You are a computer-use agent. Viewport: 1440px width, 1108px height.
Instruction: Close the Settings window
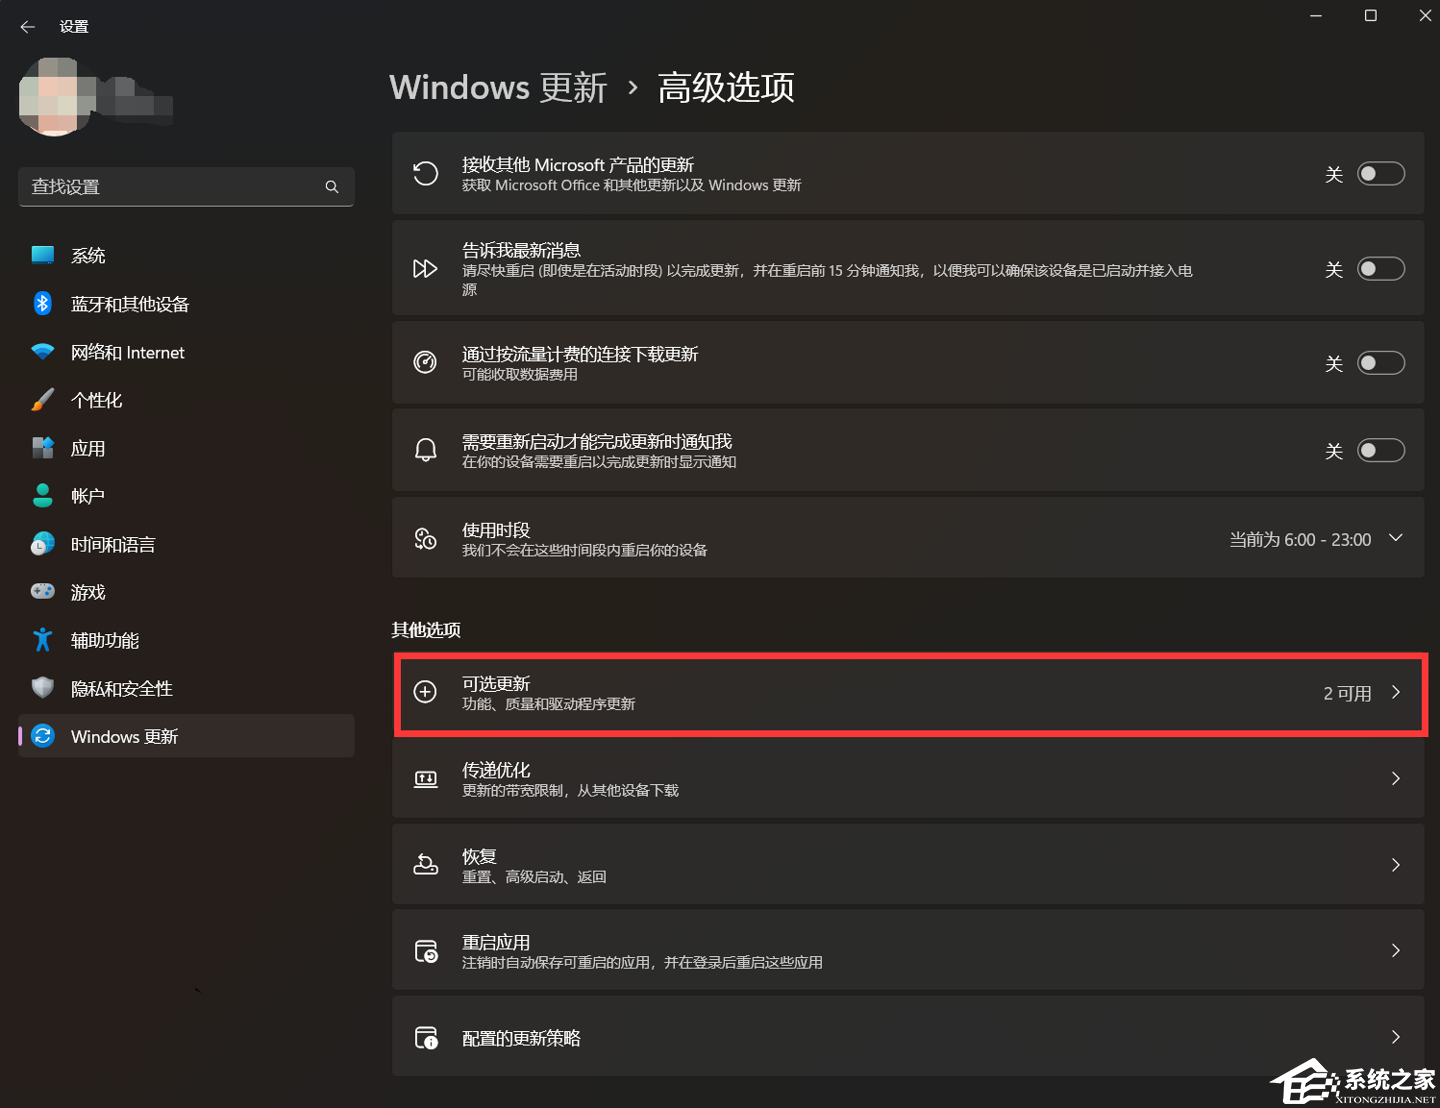tap(1425, 16)
